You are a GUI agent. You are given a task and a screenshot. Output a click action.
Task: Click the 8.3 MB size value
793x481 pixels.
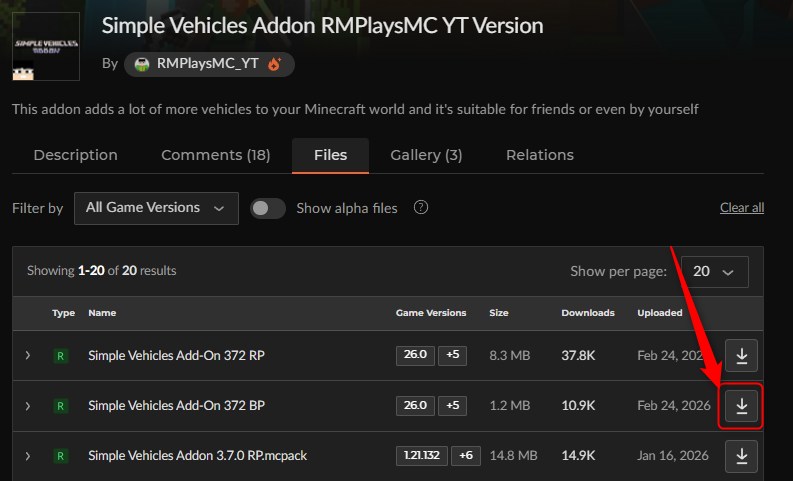tap(510, 356)
